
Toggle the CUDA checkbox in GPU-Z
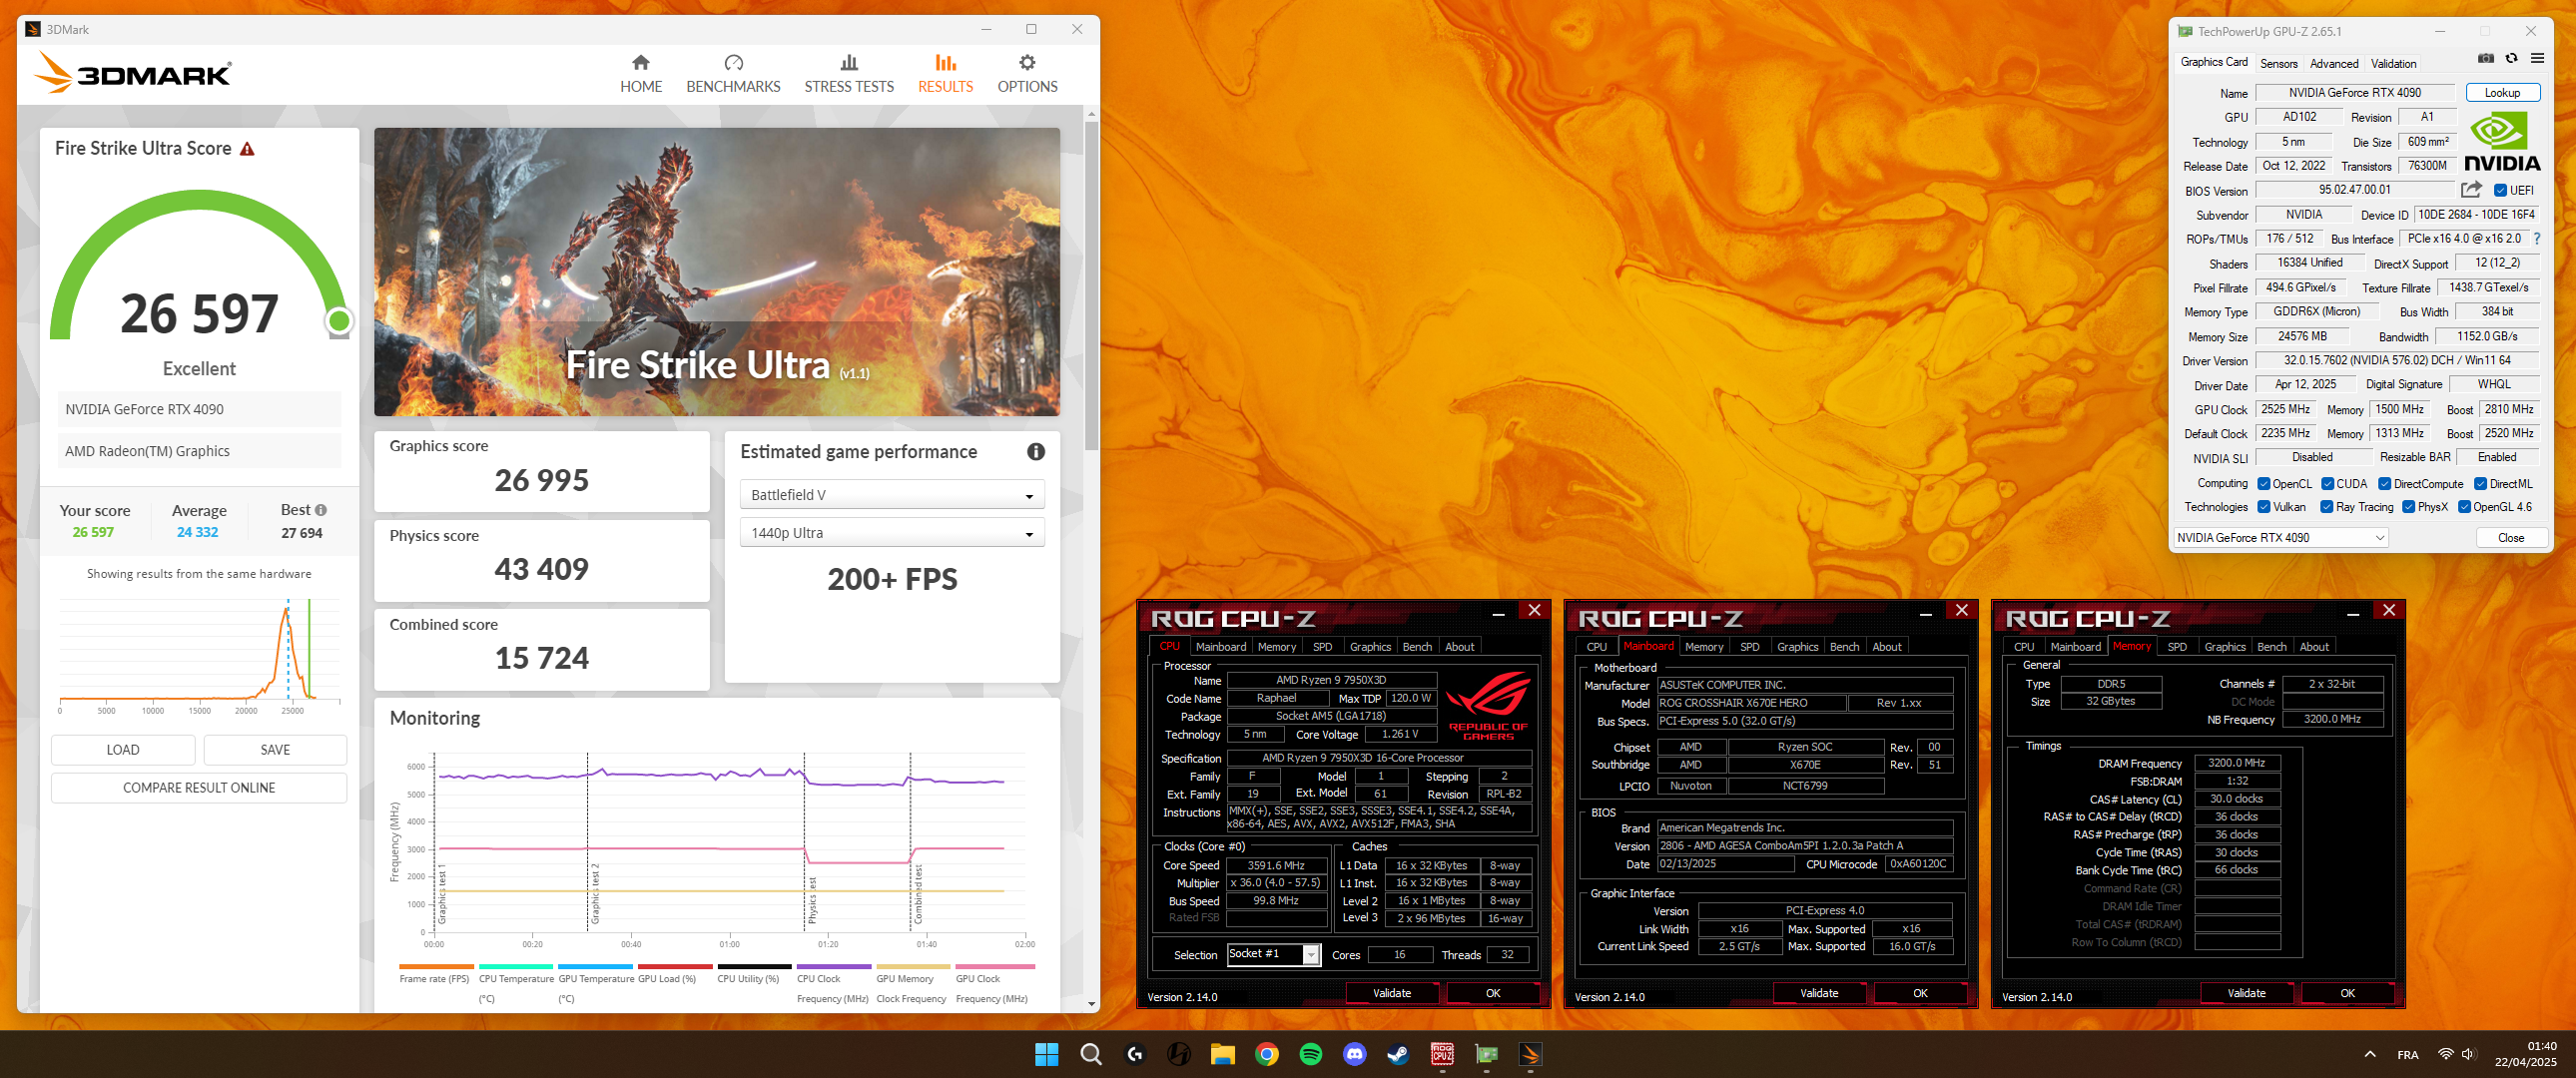coord(2327,484)
